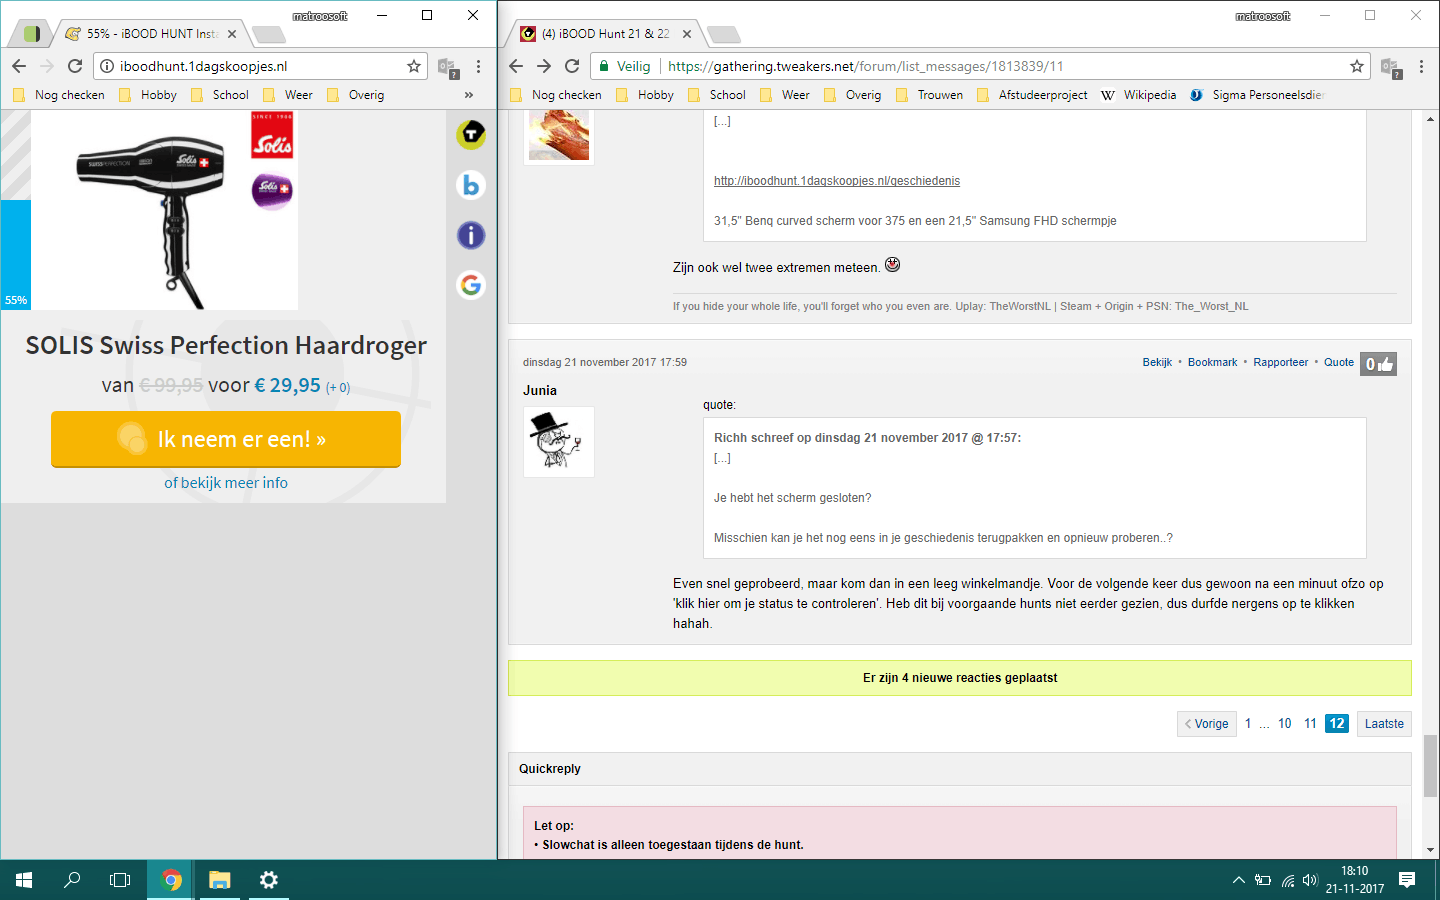Click the Tweakers page vertical scrollbar thumb
Viewport: 1440px width, 900px height.
click(x=1431, y=767)
